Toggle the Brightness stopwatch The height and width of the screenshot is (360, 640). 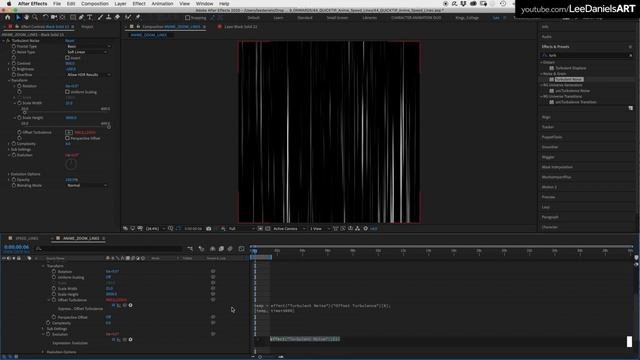tap(14, 69)
